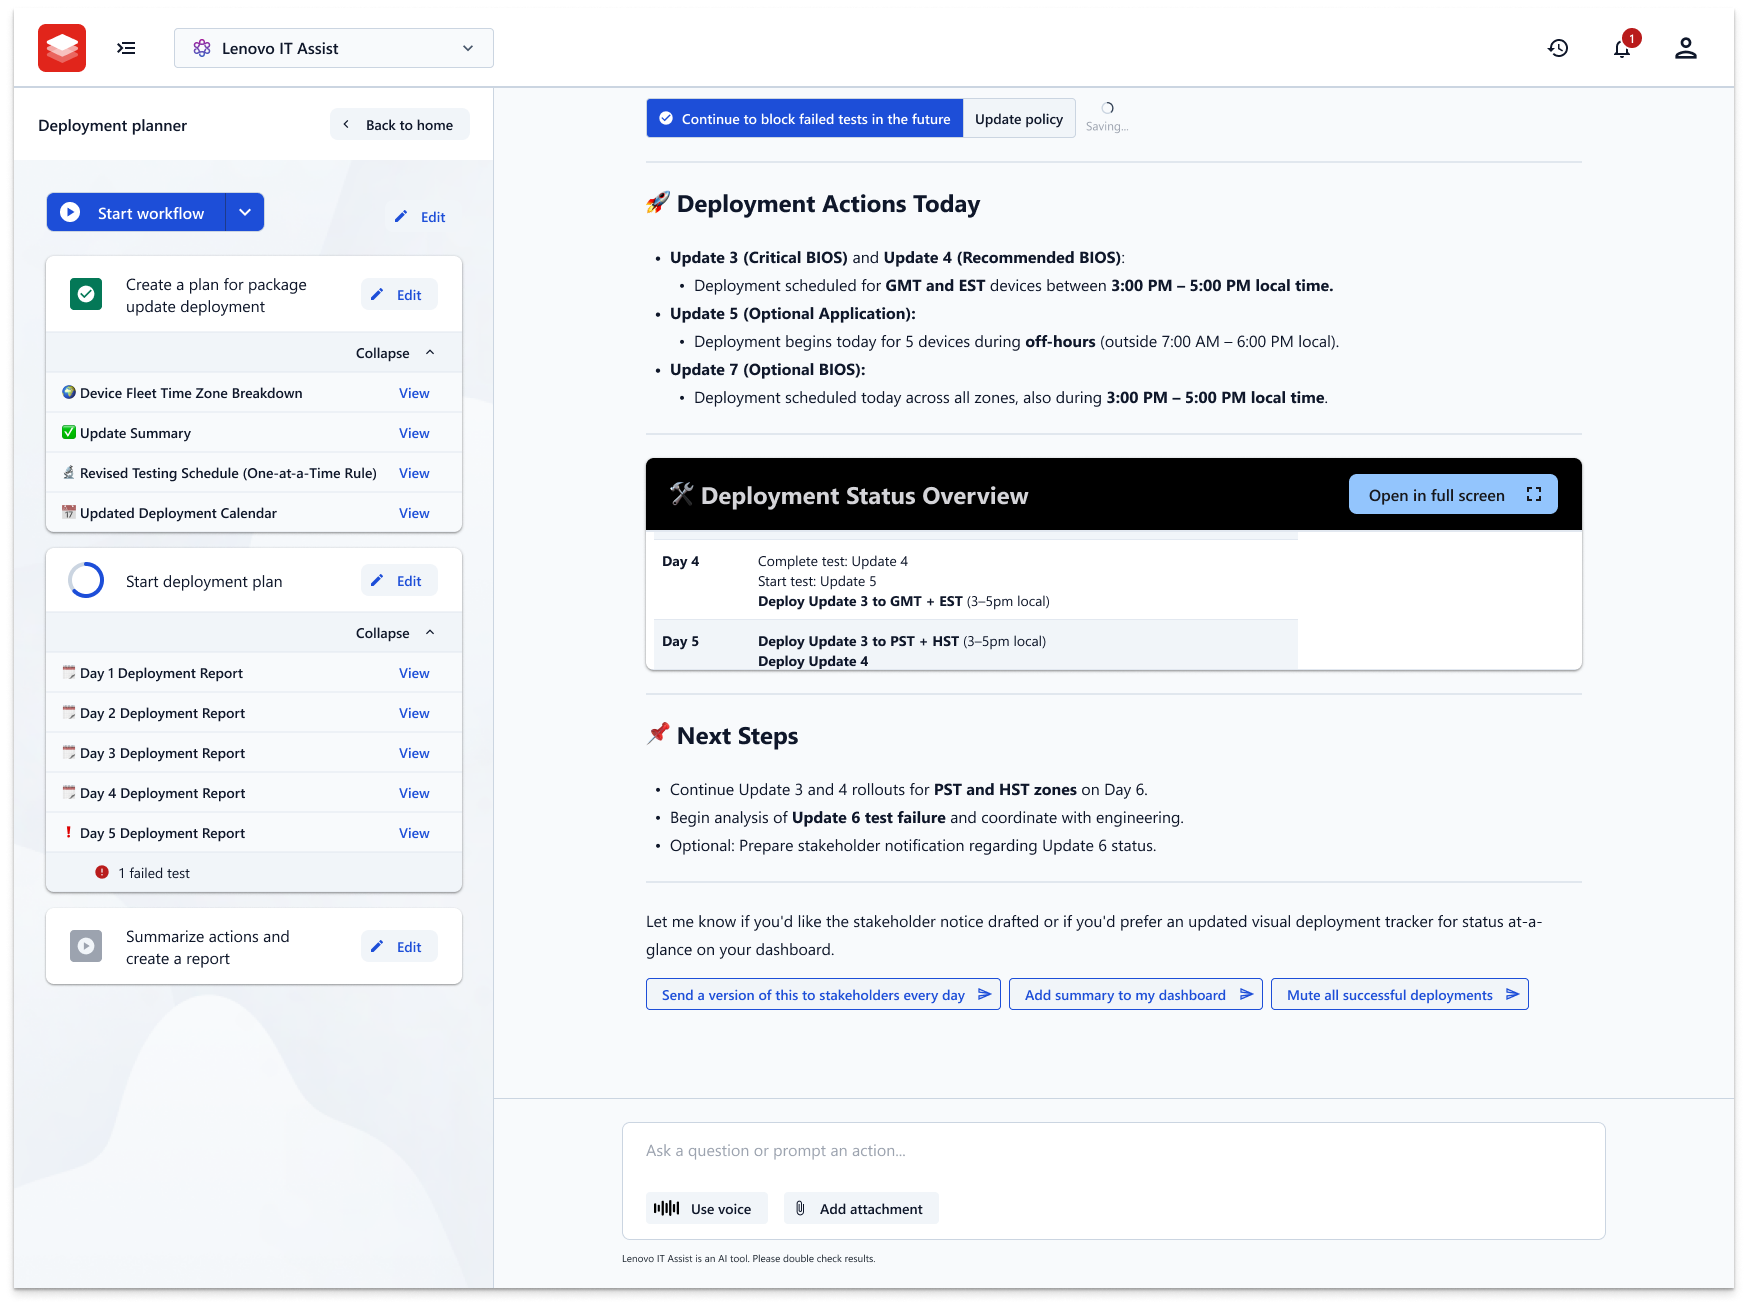Go Back to home
This screenshot has height=1308, width=1748.
(400, 125)
